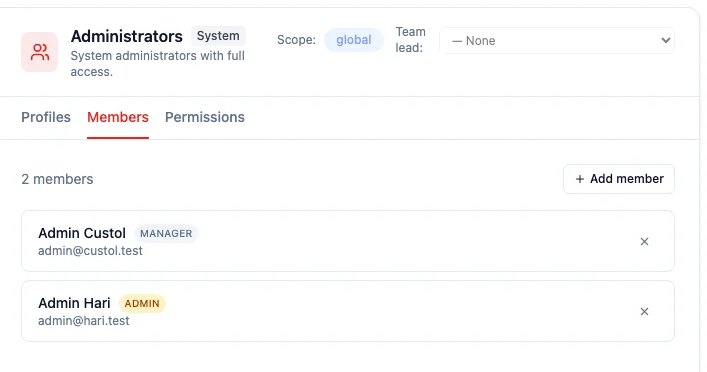Click the admin@hari.test email

click(x=84, y=321)
